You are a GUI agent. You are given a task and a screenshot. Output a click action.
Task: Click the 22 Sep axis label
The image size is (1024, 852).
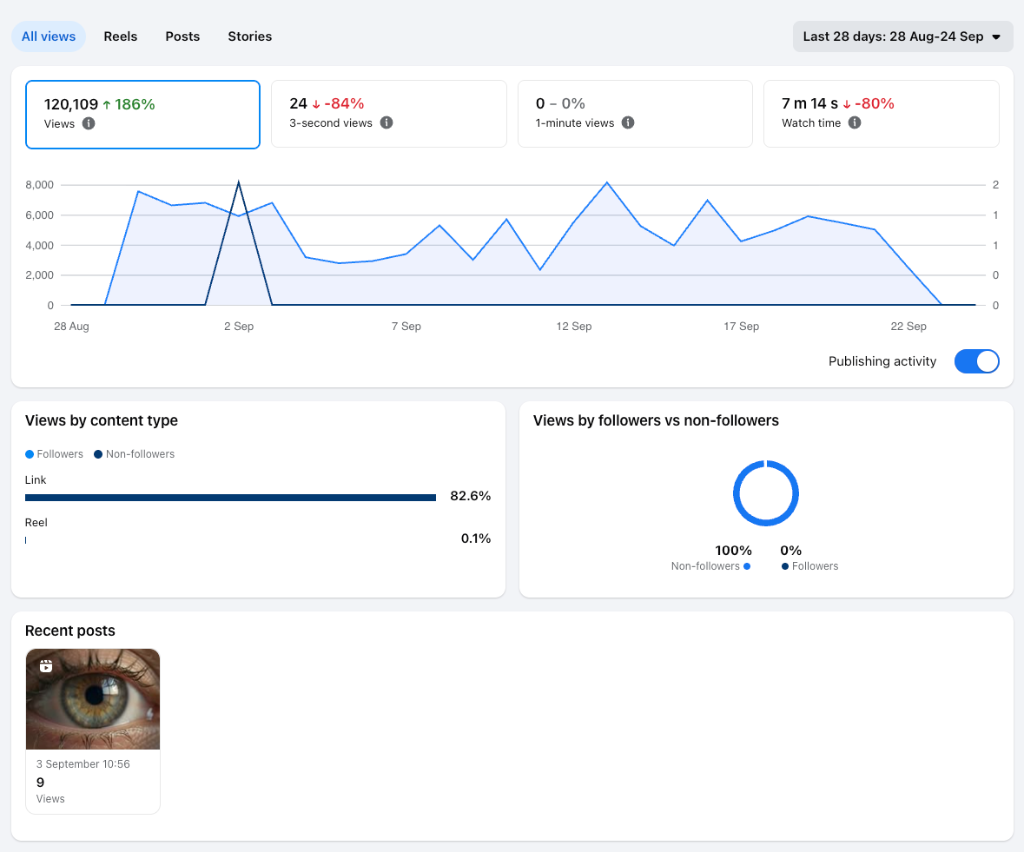pyautogui.click(x=908, y=326)
